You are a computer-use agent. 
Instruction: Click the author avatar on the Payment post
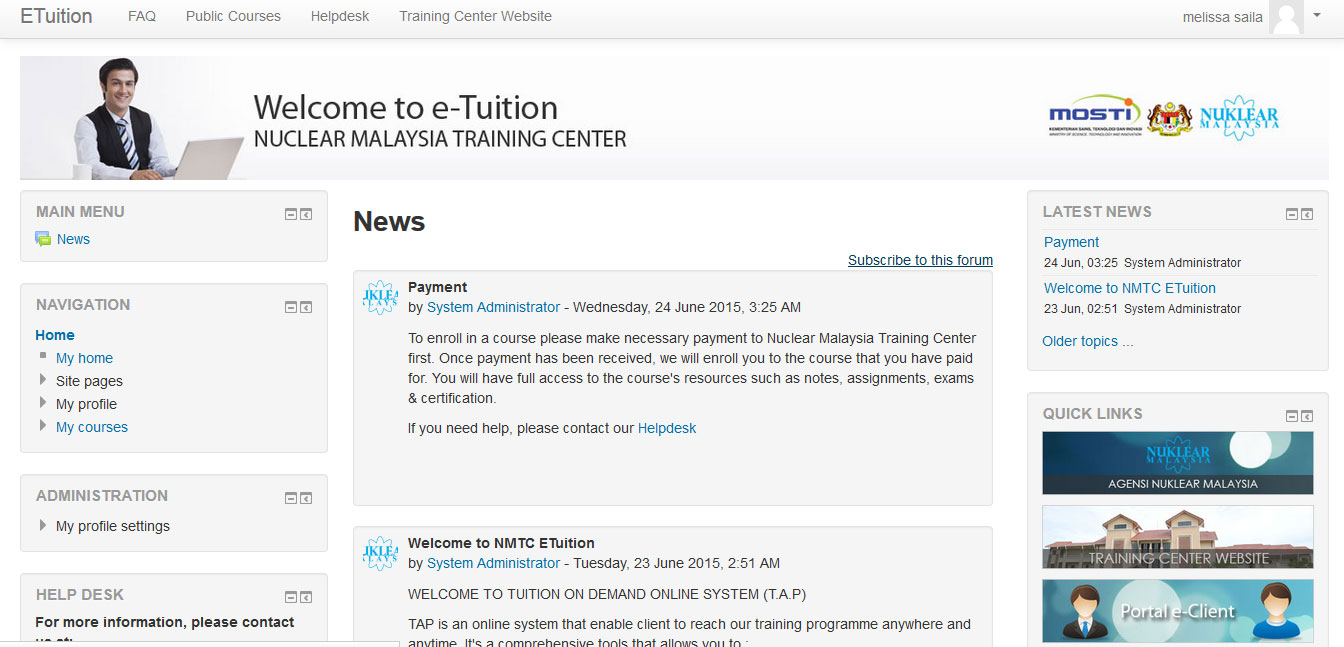380,297
